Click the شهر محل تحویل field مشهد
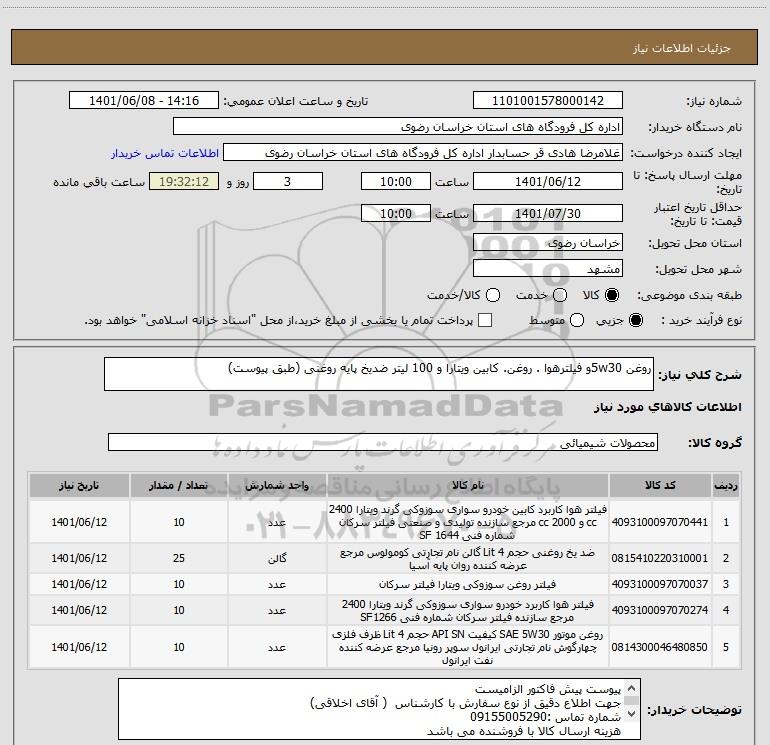The height and width of the screenshot is (745, 770). pyautogui.click(x=548, y=269)
